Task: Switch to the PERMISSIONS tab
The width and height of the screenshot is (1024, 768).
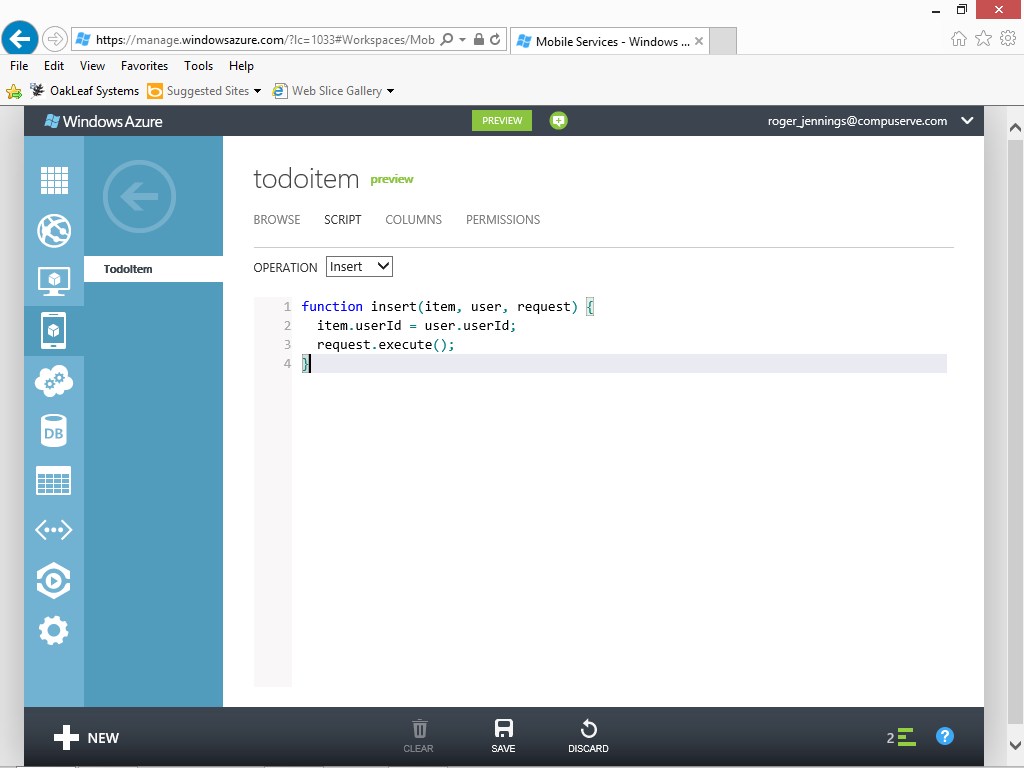Action: click(503, 220)
